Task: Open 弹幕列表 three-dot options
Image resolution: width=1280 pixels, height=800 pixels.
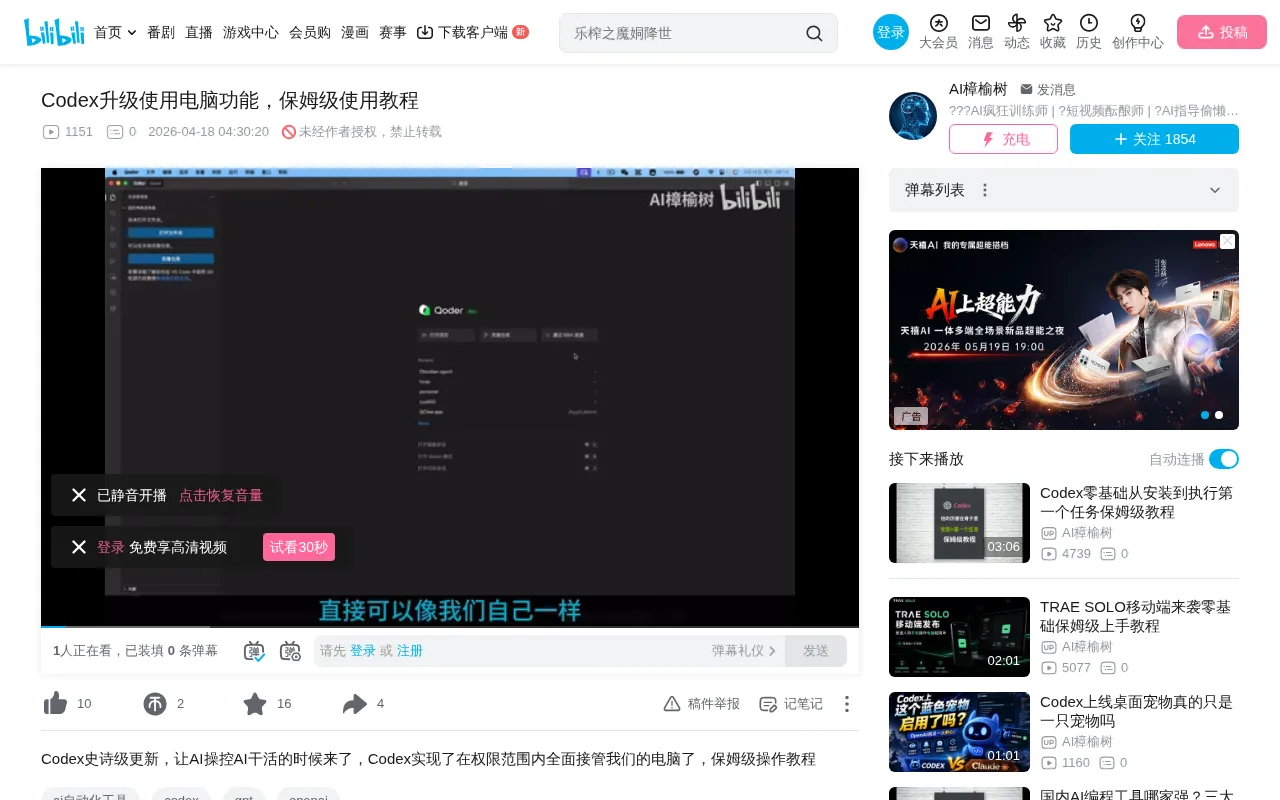Action: [x=985, y=190]
